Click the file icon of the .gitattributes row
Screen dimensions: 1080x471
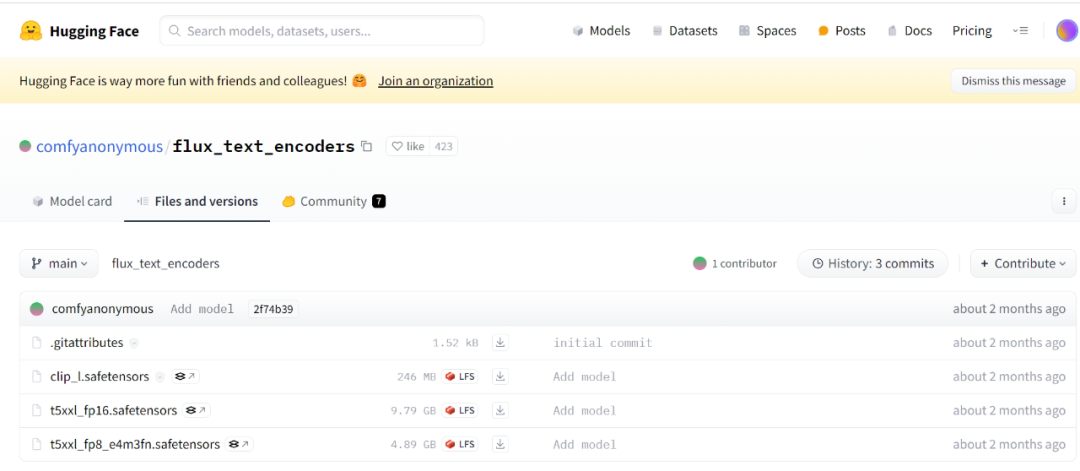pos(37,342)
